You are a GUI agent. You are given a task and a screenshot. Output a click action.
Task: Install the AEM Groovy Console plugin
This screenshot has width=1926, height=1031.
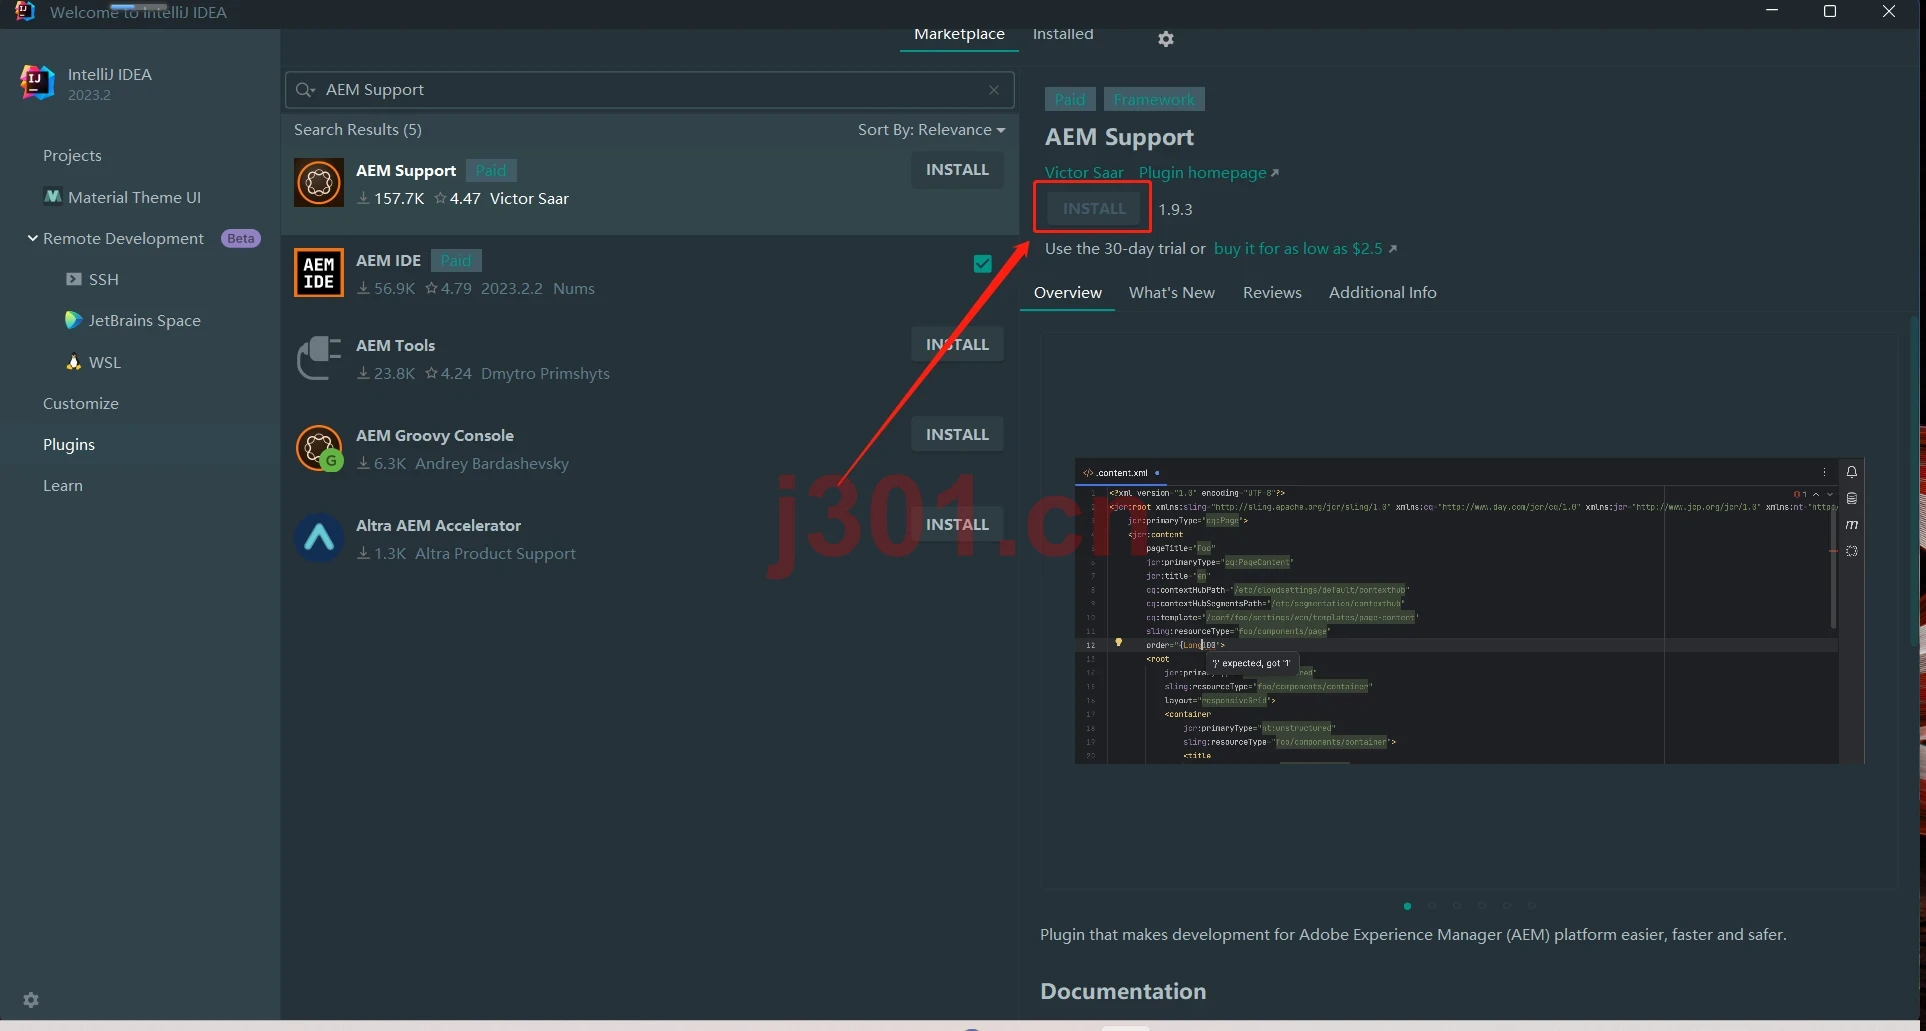pyautogui.click(x=957, y=435)
